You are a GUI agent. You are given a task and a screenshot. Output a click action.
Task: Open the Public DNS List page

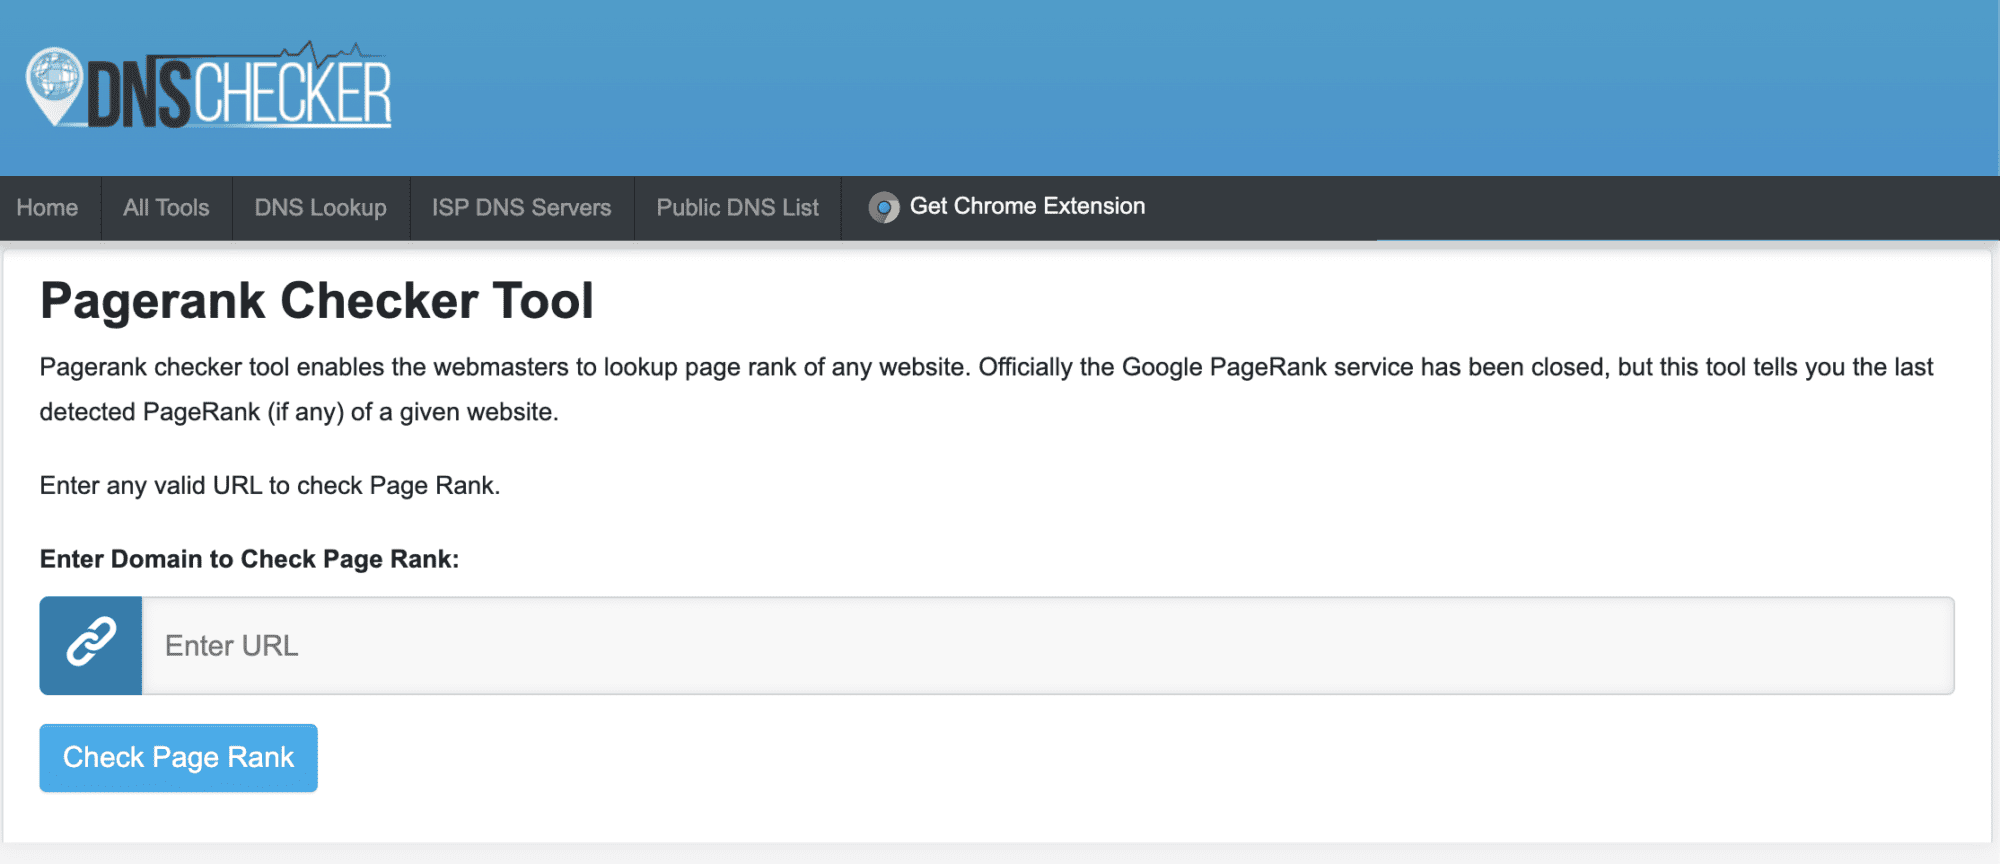click(x=737, y=207)
